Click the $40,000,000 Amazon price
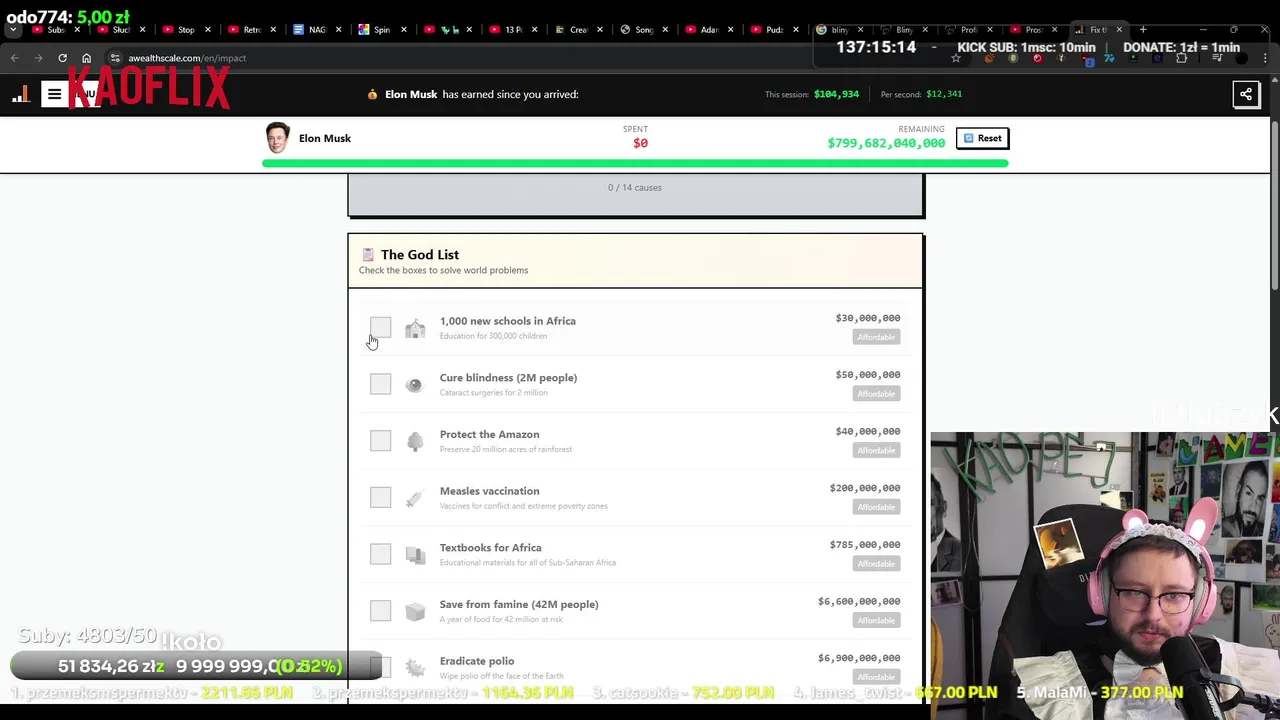The image size is (1280, 720). (868, 431)
